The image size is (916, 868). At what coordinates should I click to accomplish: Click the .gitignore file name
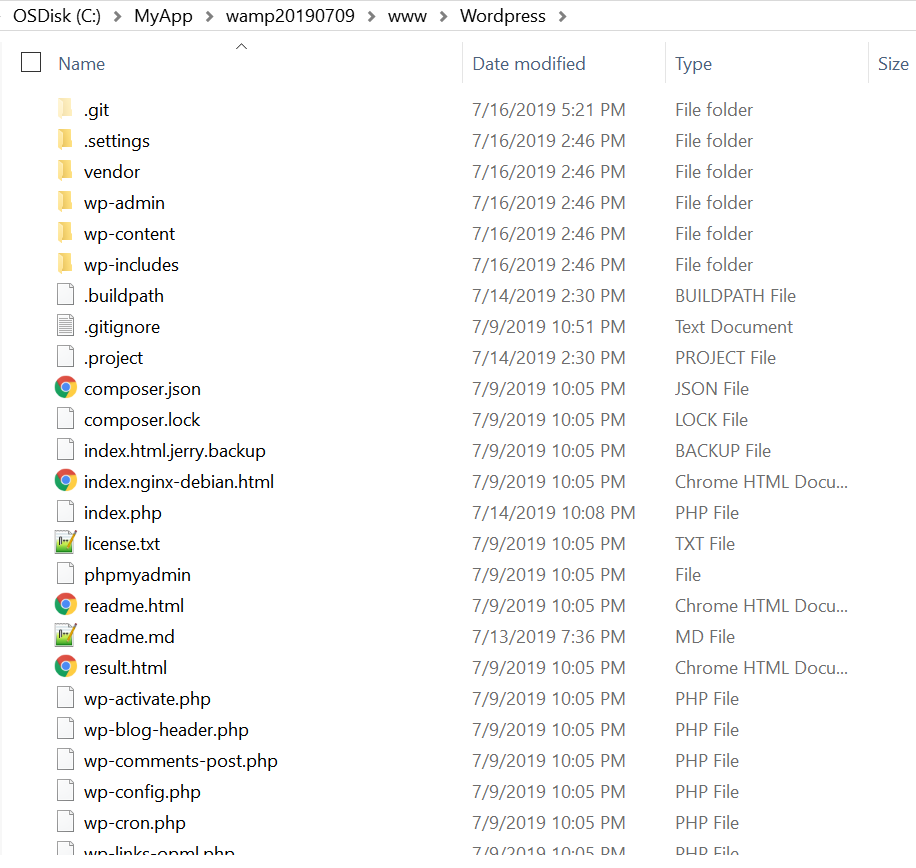tap(122, 327)
